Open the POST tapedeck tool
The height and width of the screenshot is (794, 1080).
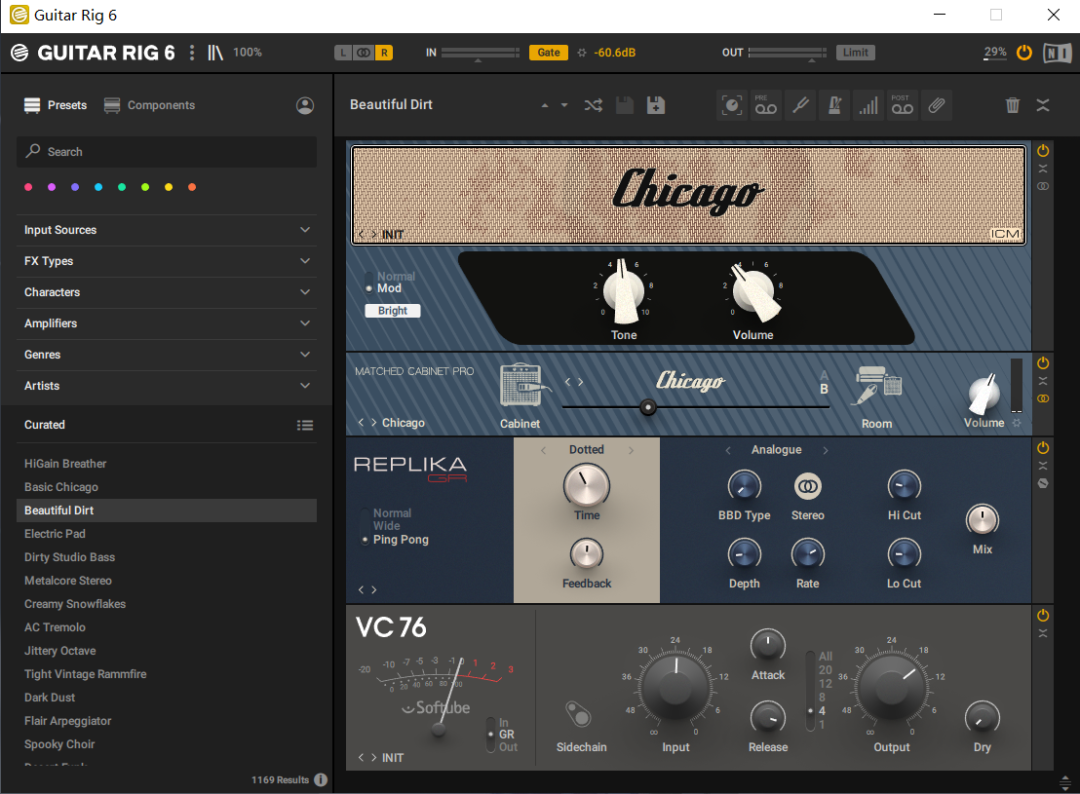(902, 105)
